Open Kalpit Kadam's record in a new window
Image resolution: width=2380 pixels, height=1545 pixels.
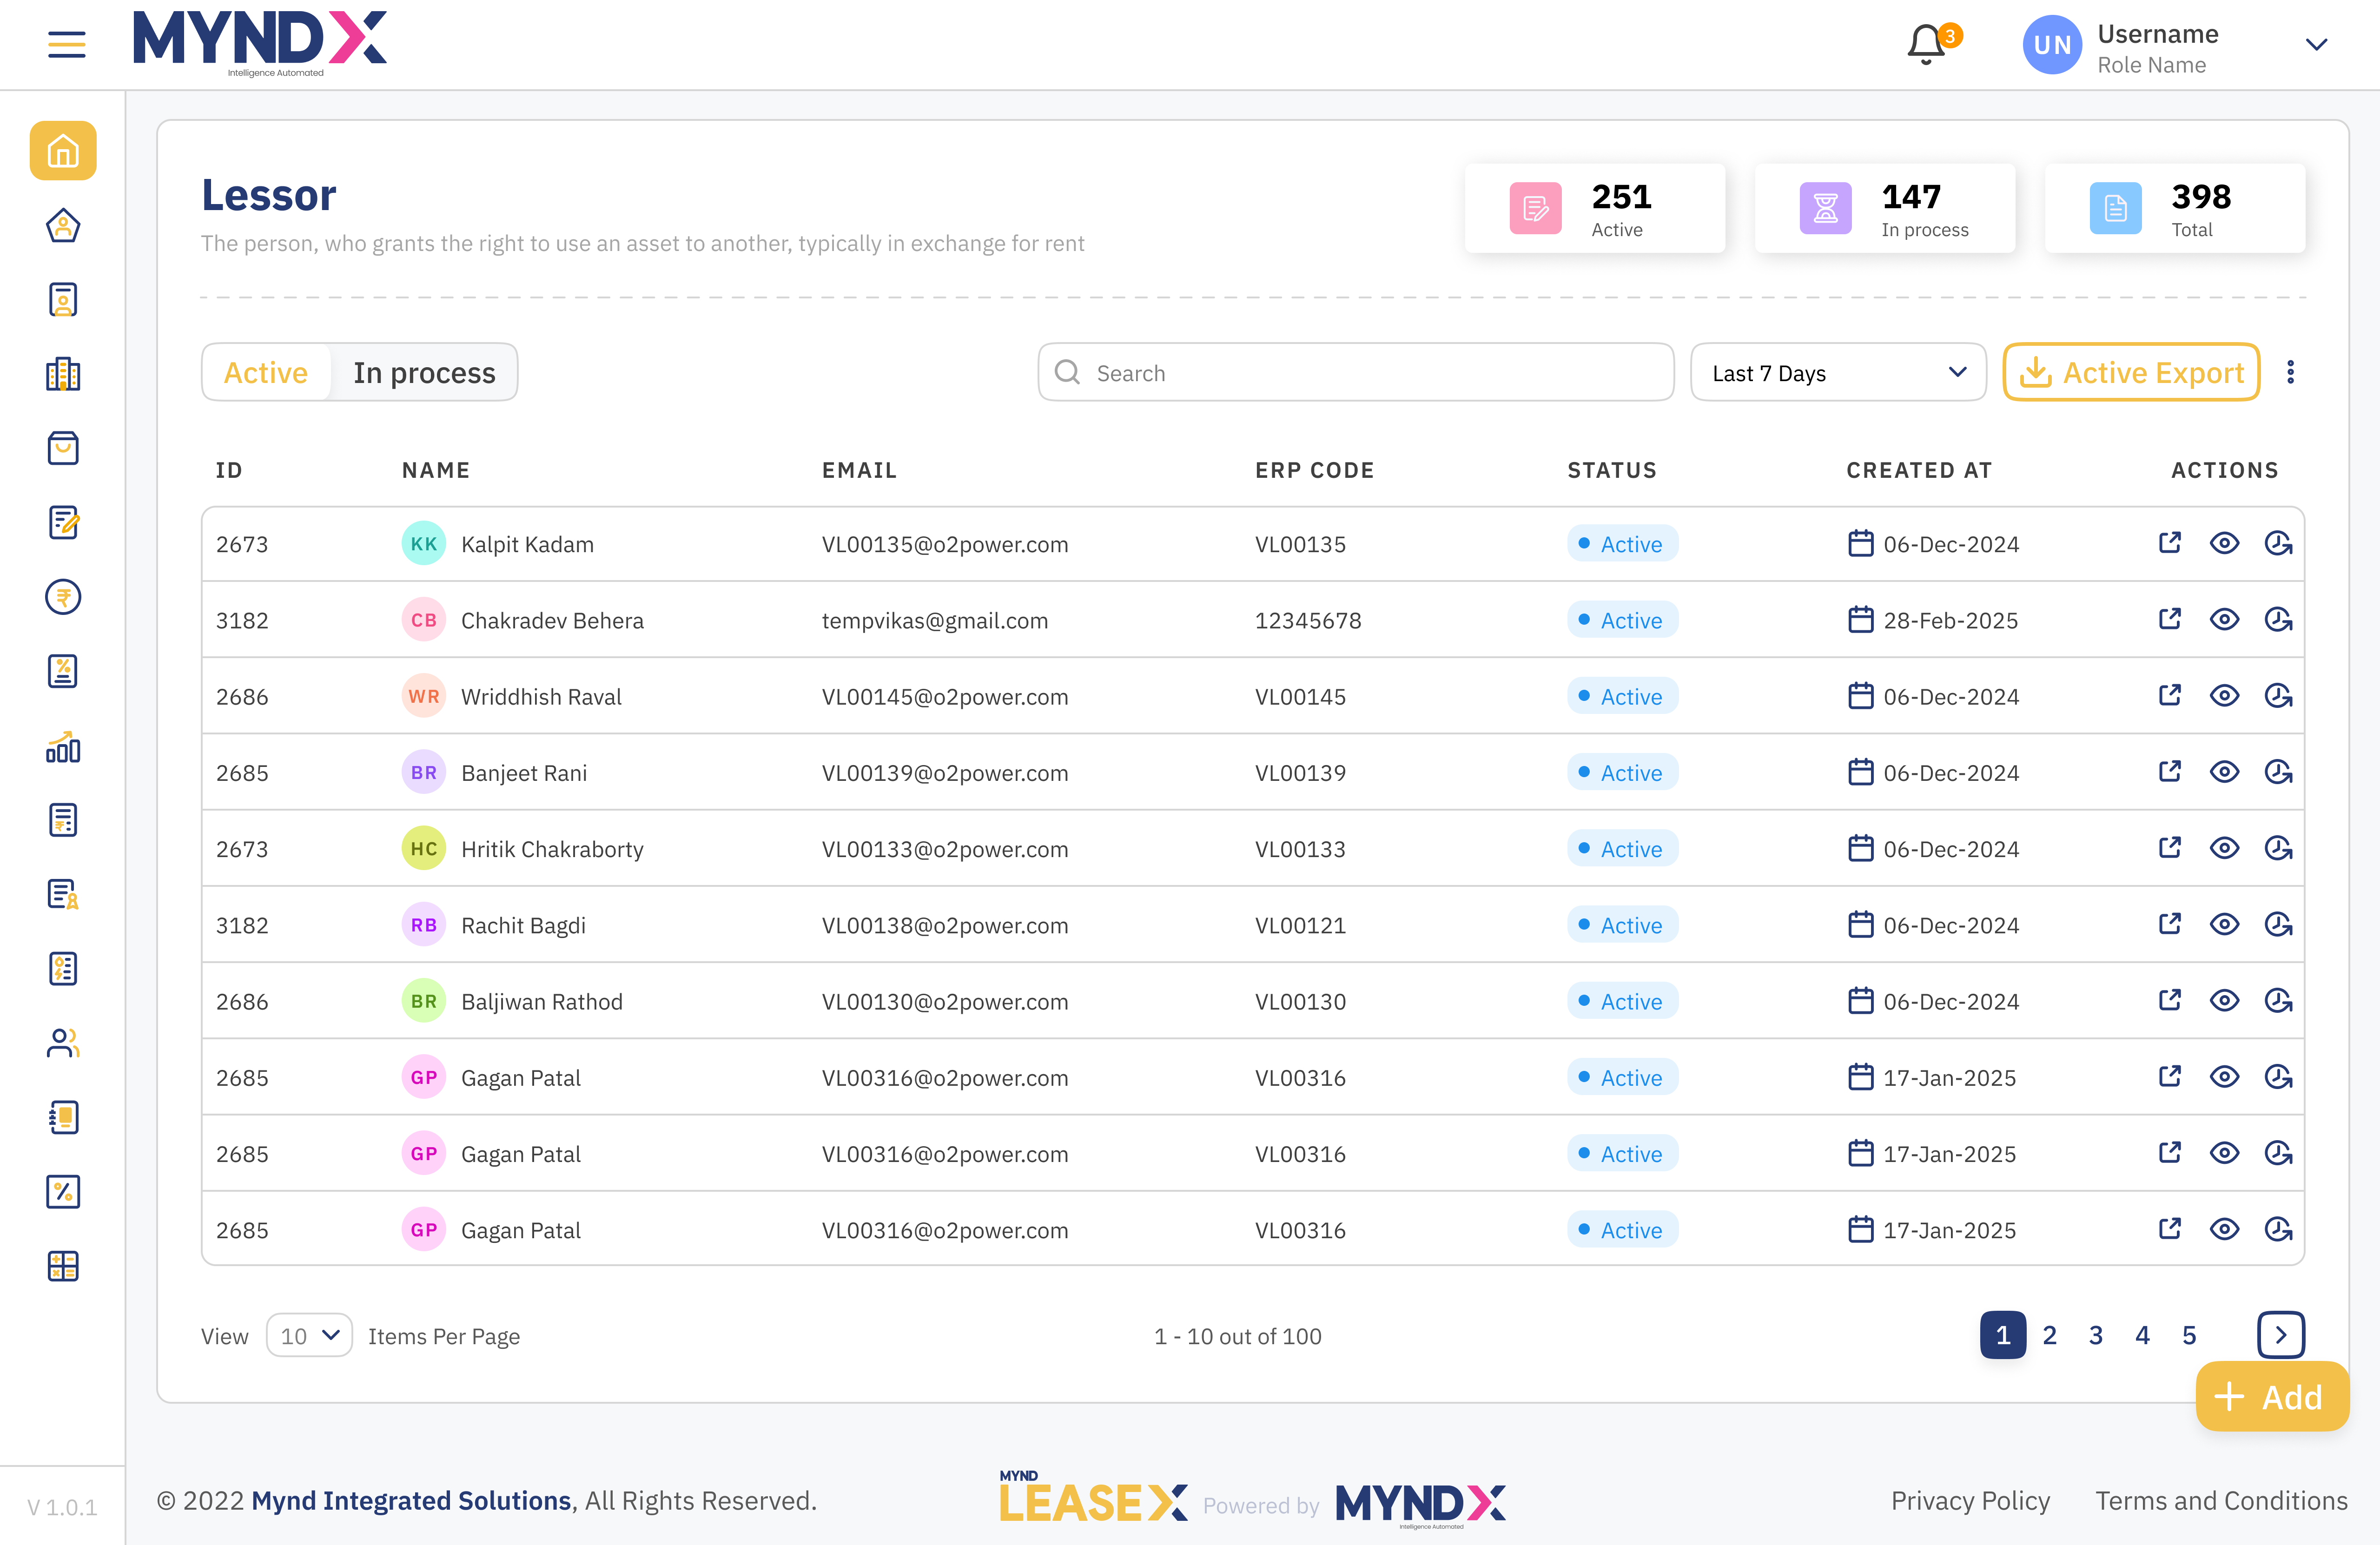pyautogui.click(x=2170, y=543)
